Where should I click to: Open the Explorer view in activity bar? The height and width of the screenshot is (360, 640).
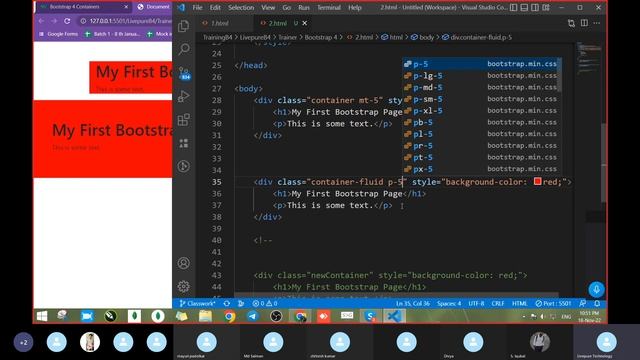[x=184, y=26]
